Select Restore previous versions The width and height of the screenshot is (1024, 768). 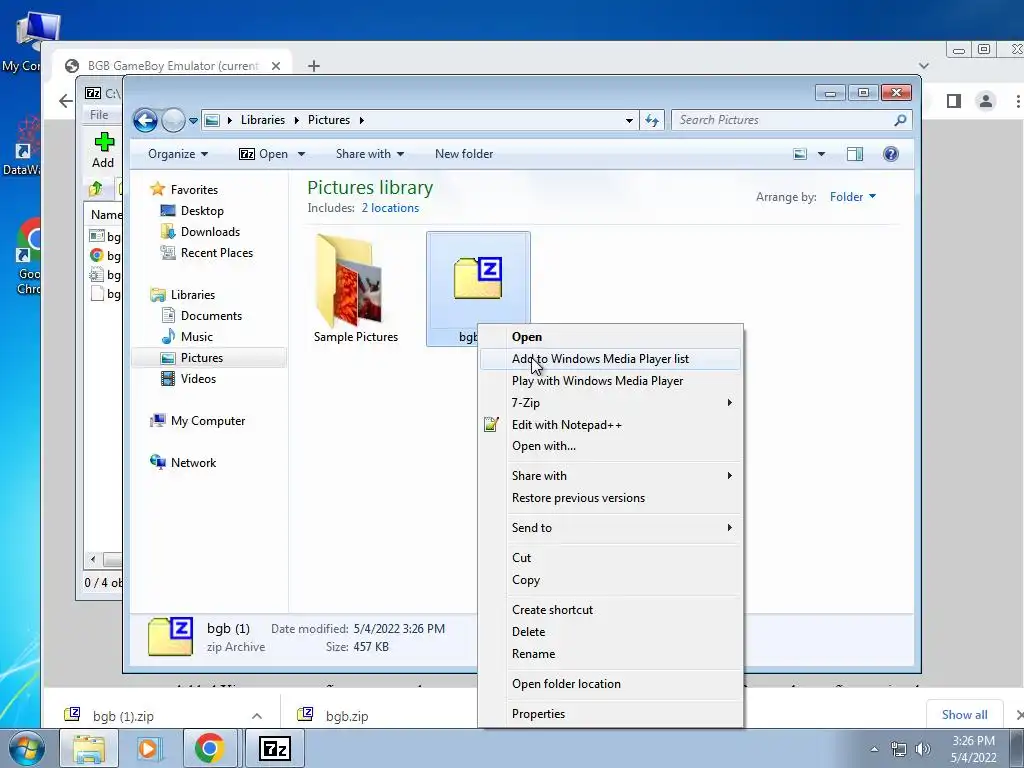610,498
